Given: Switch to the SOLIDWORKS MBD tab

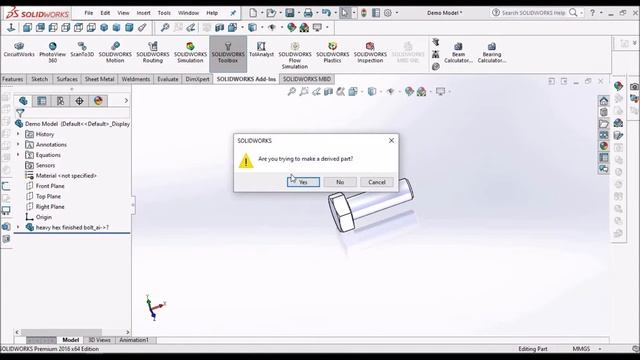Looking at the screenshot, I should pos(307,79).
